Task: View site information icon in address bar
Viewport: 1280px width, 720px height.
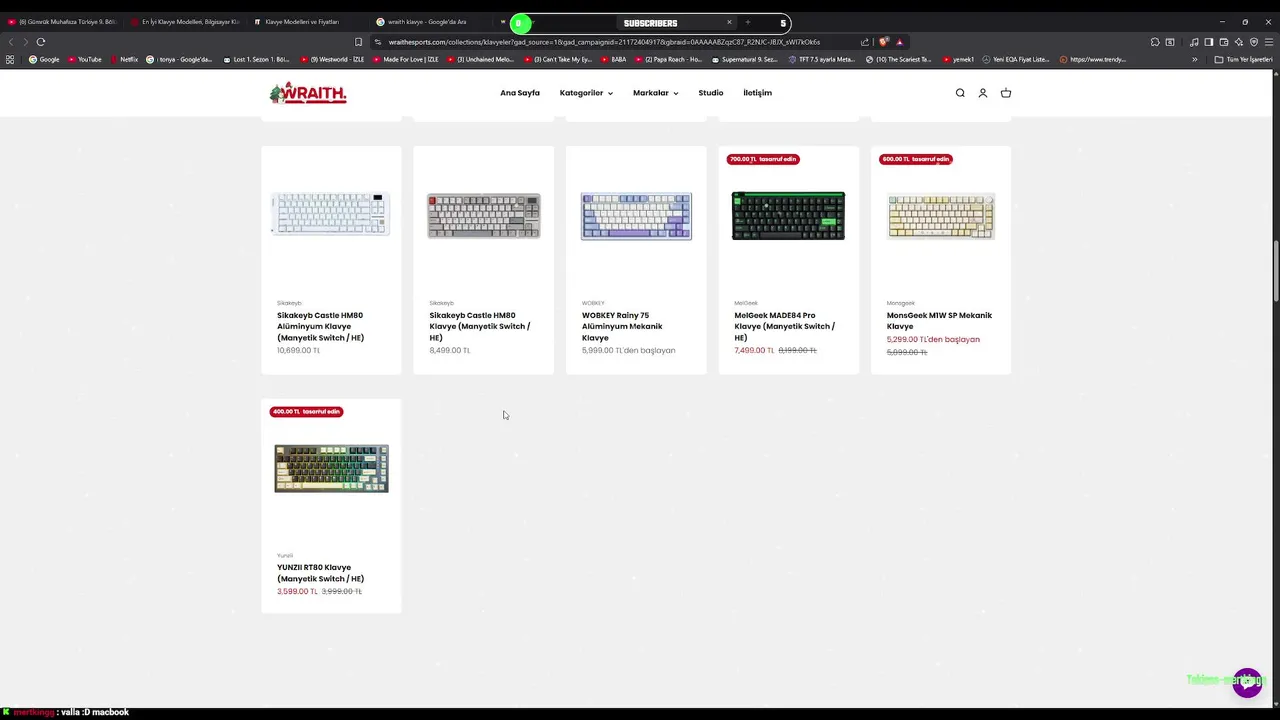Action: pyautogui.click(x=378, y=42)
